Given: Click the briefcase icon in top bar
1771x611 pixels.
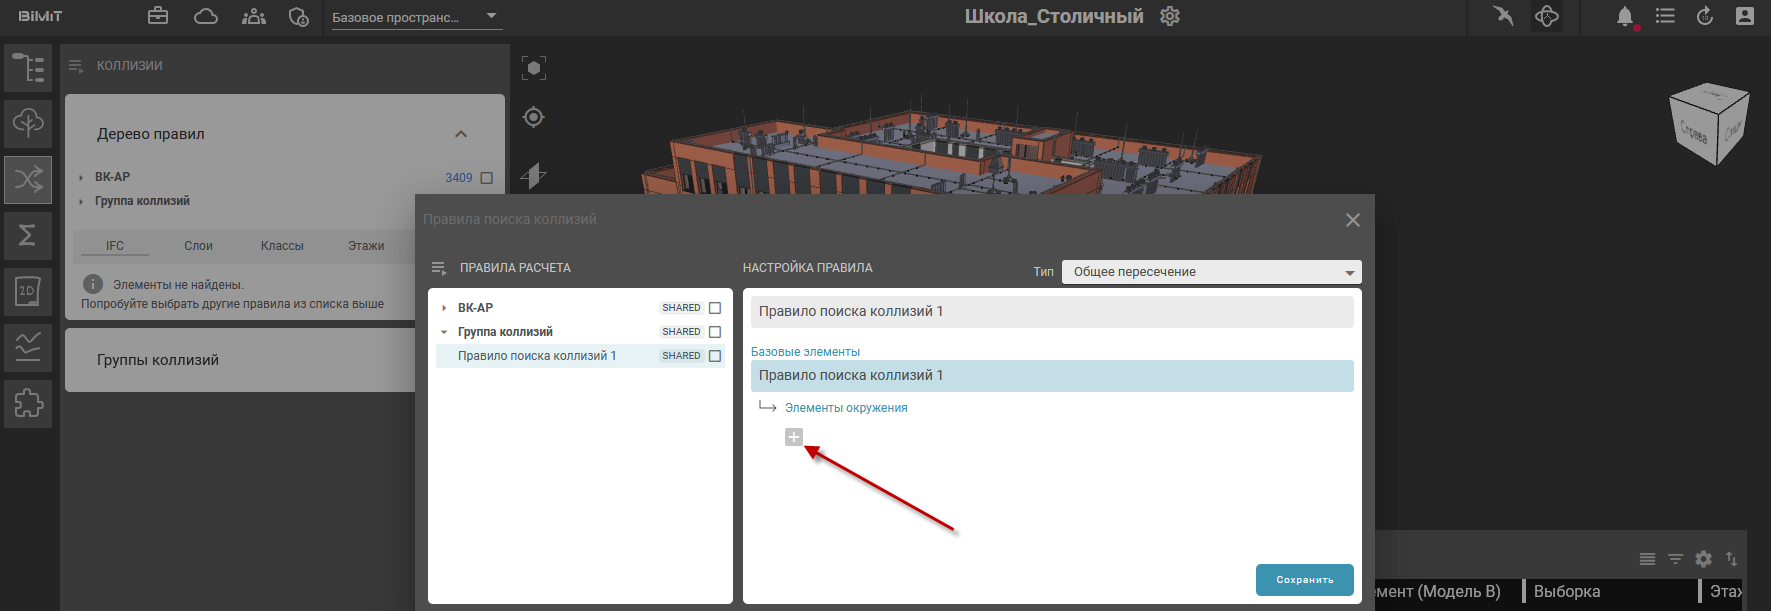Looking at the screenshot, I should 158,16.
